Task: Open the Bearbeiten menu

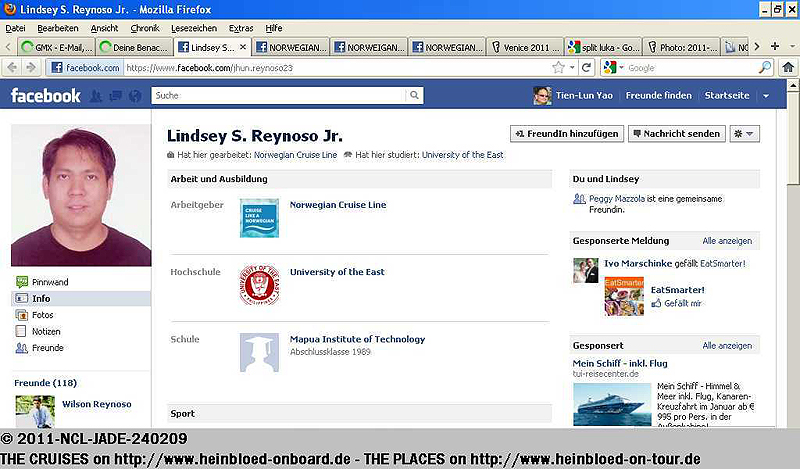Action: [x=58, y=28]
